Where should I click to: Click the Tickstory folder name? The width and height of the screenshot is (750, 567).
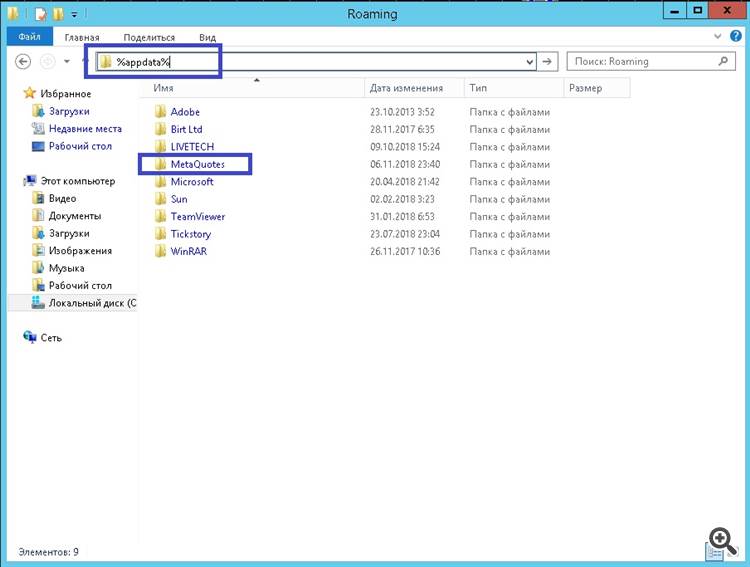pos(191,234)
